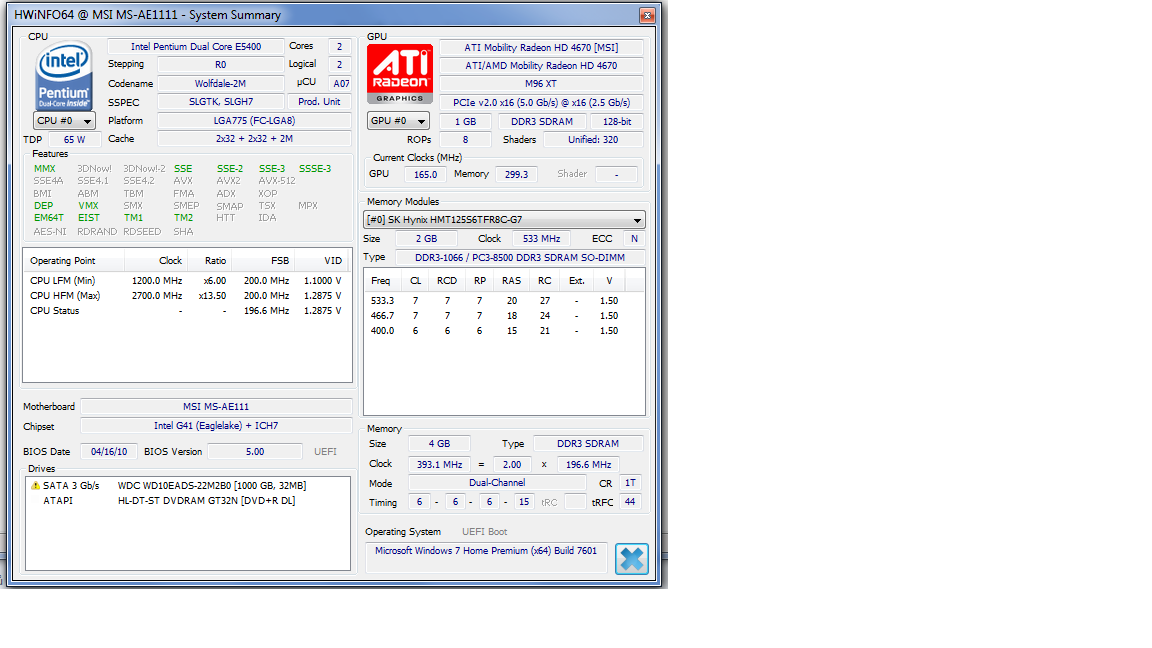
Task: Click the 165.0 GPU clock value
Action: pos(425,175)
